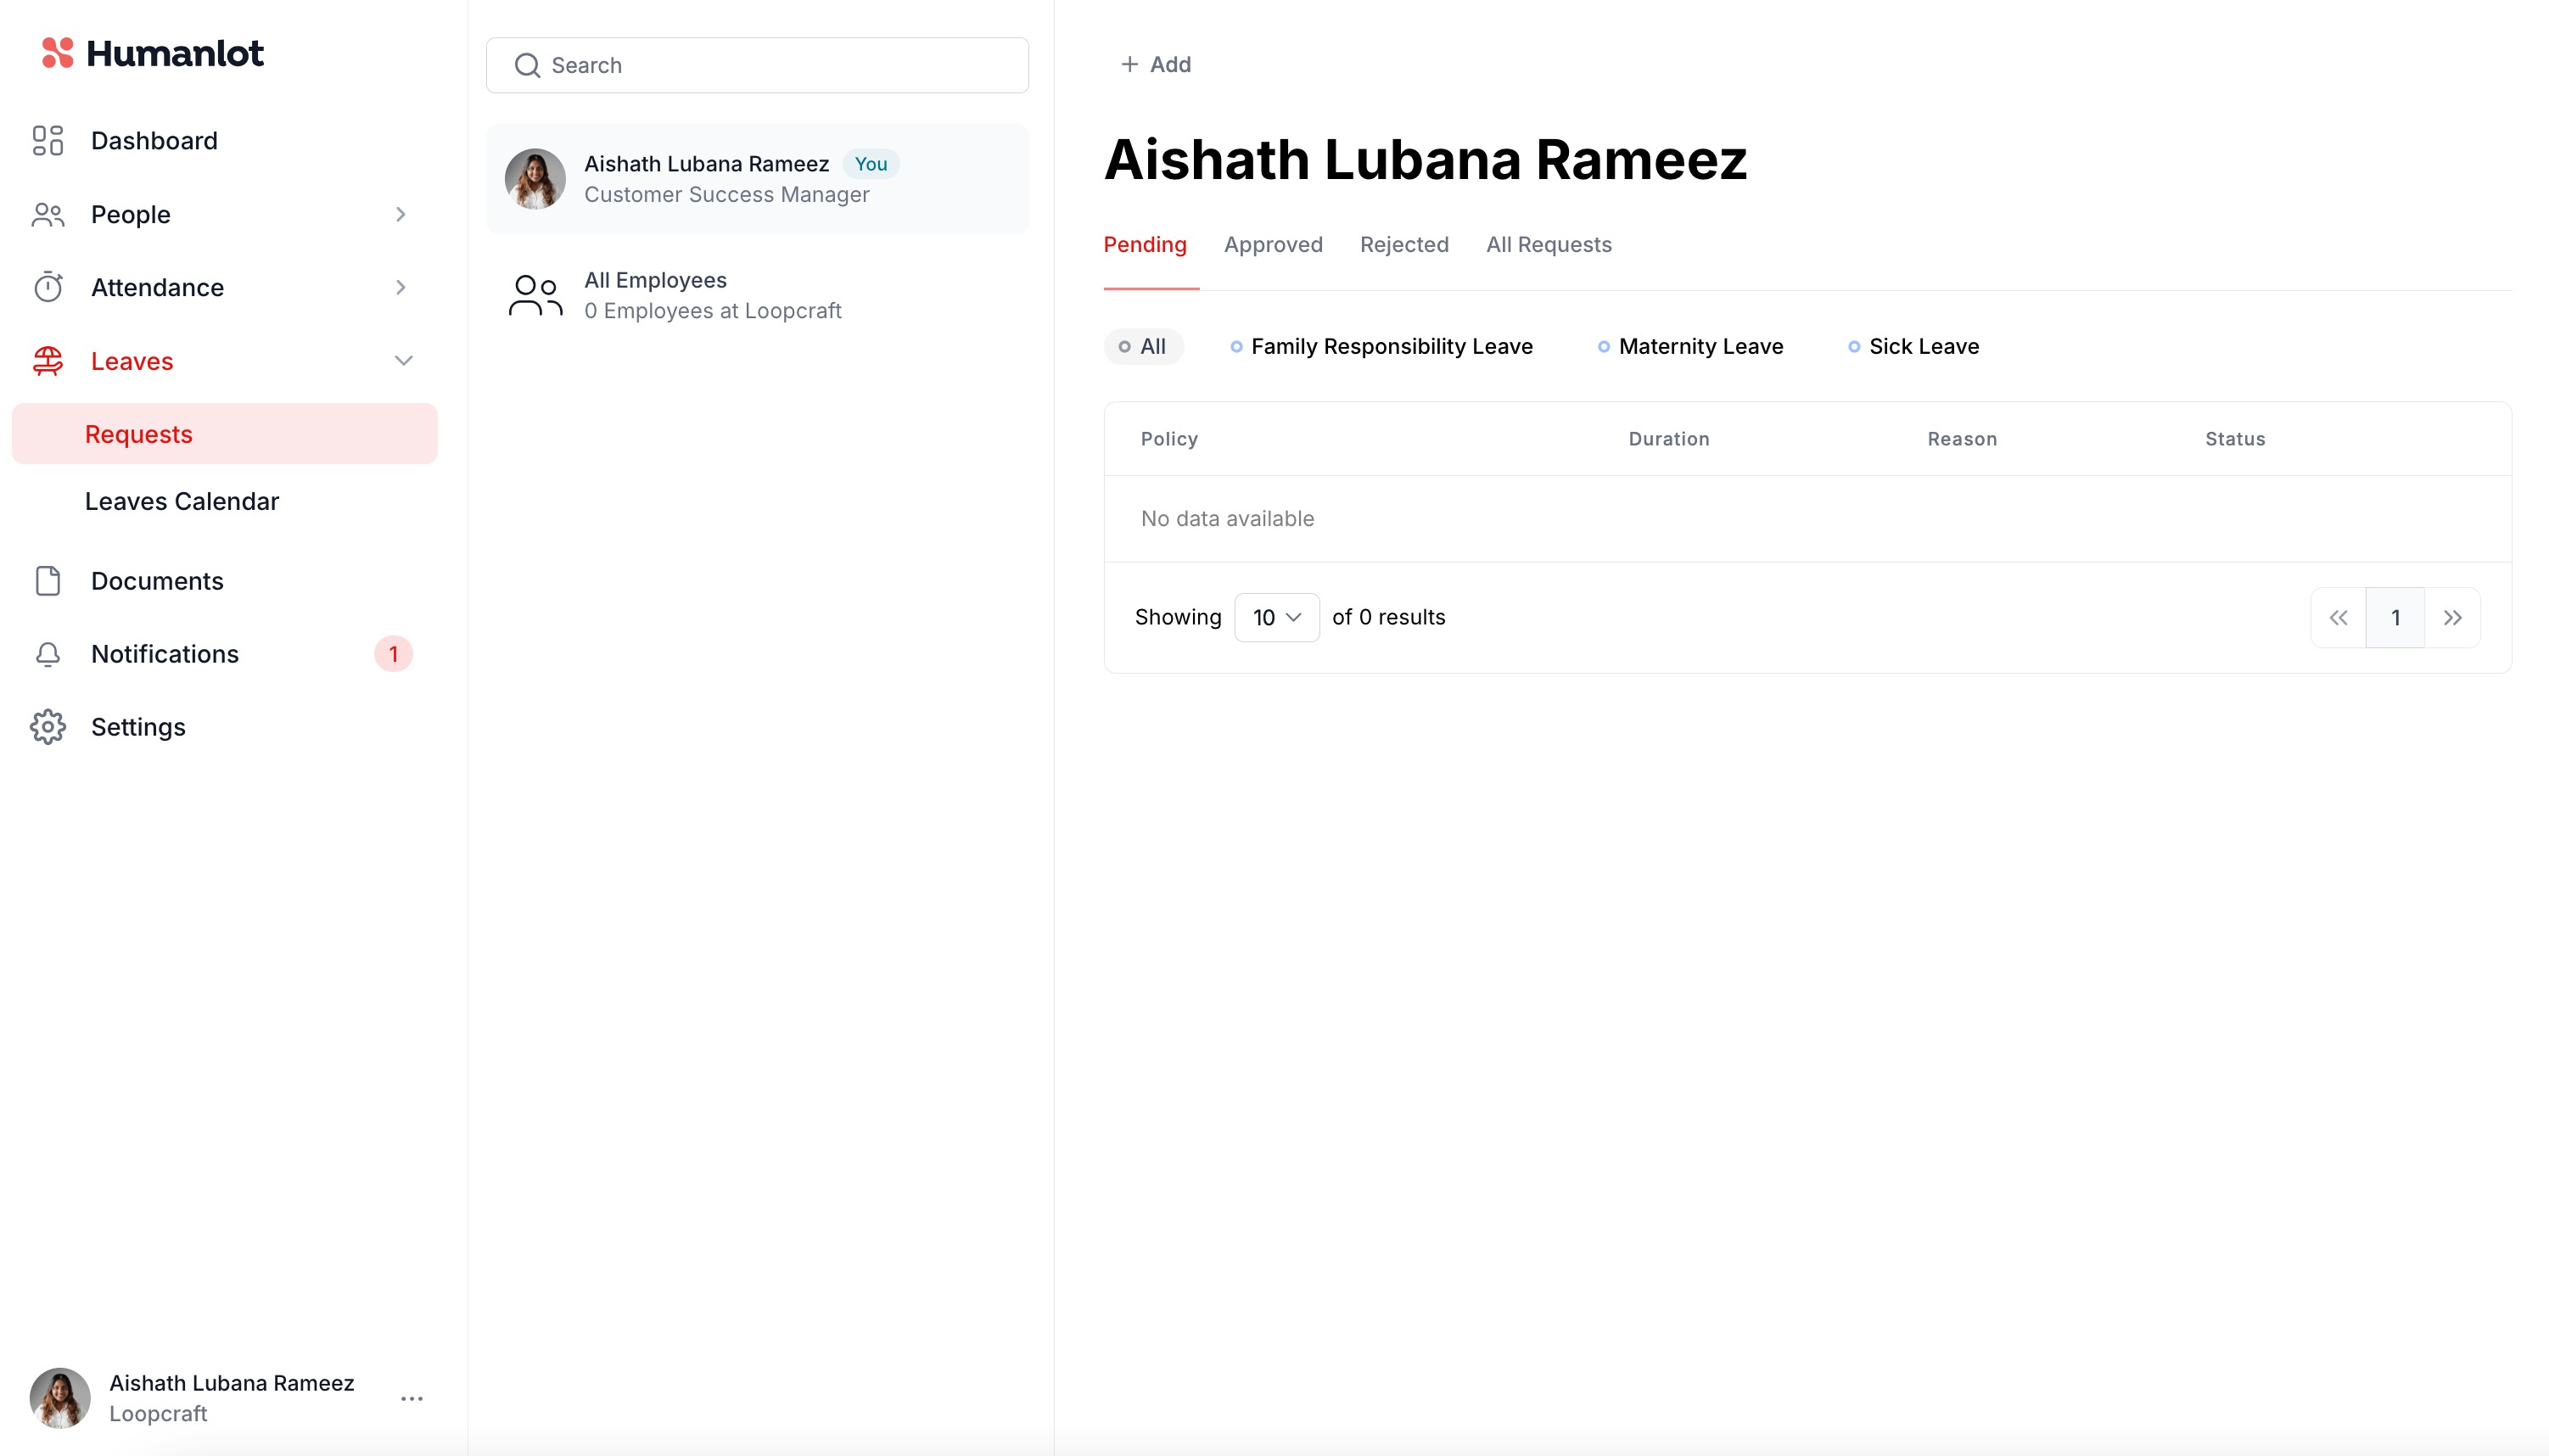Select the All leave filter
2549x1456 pixels.
1143,346
